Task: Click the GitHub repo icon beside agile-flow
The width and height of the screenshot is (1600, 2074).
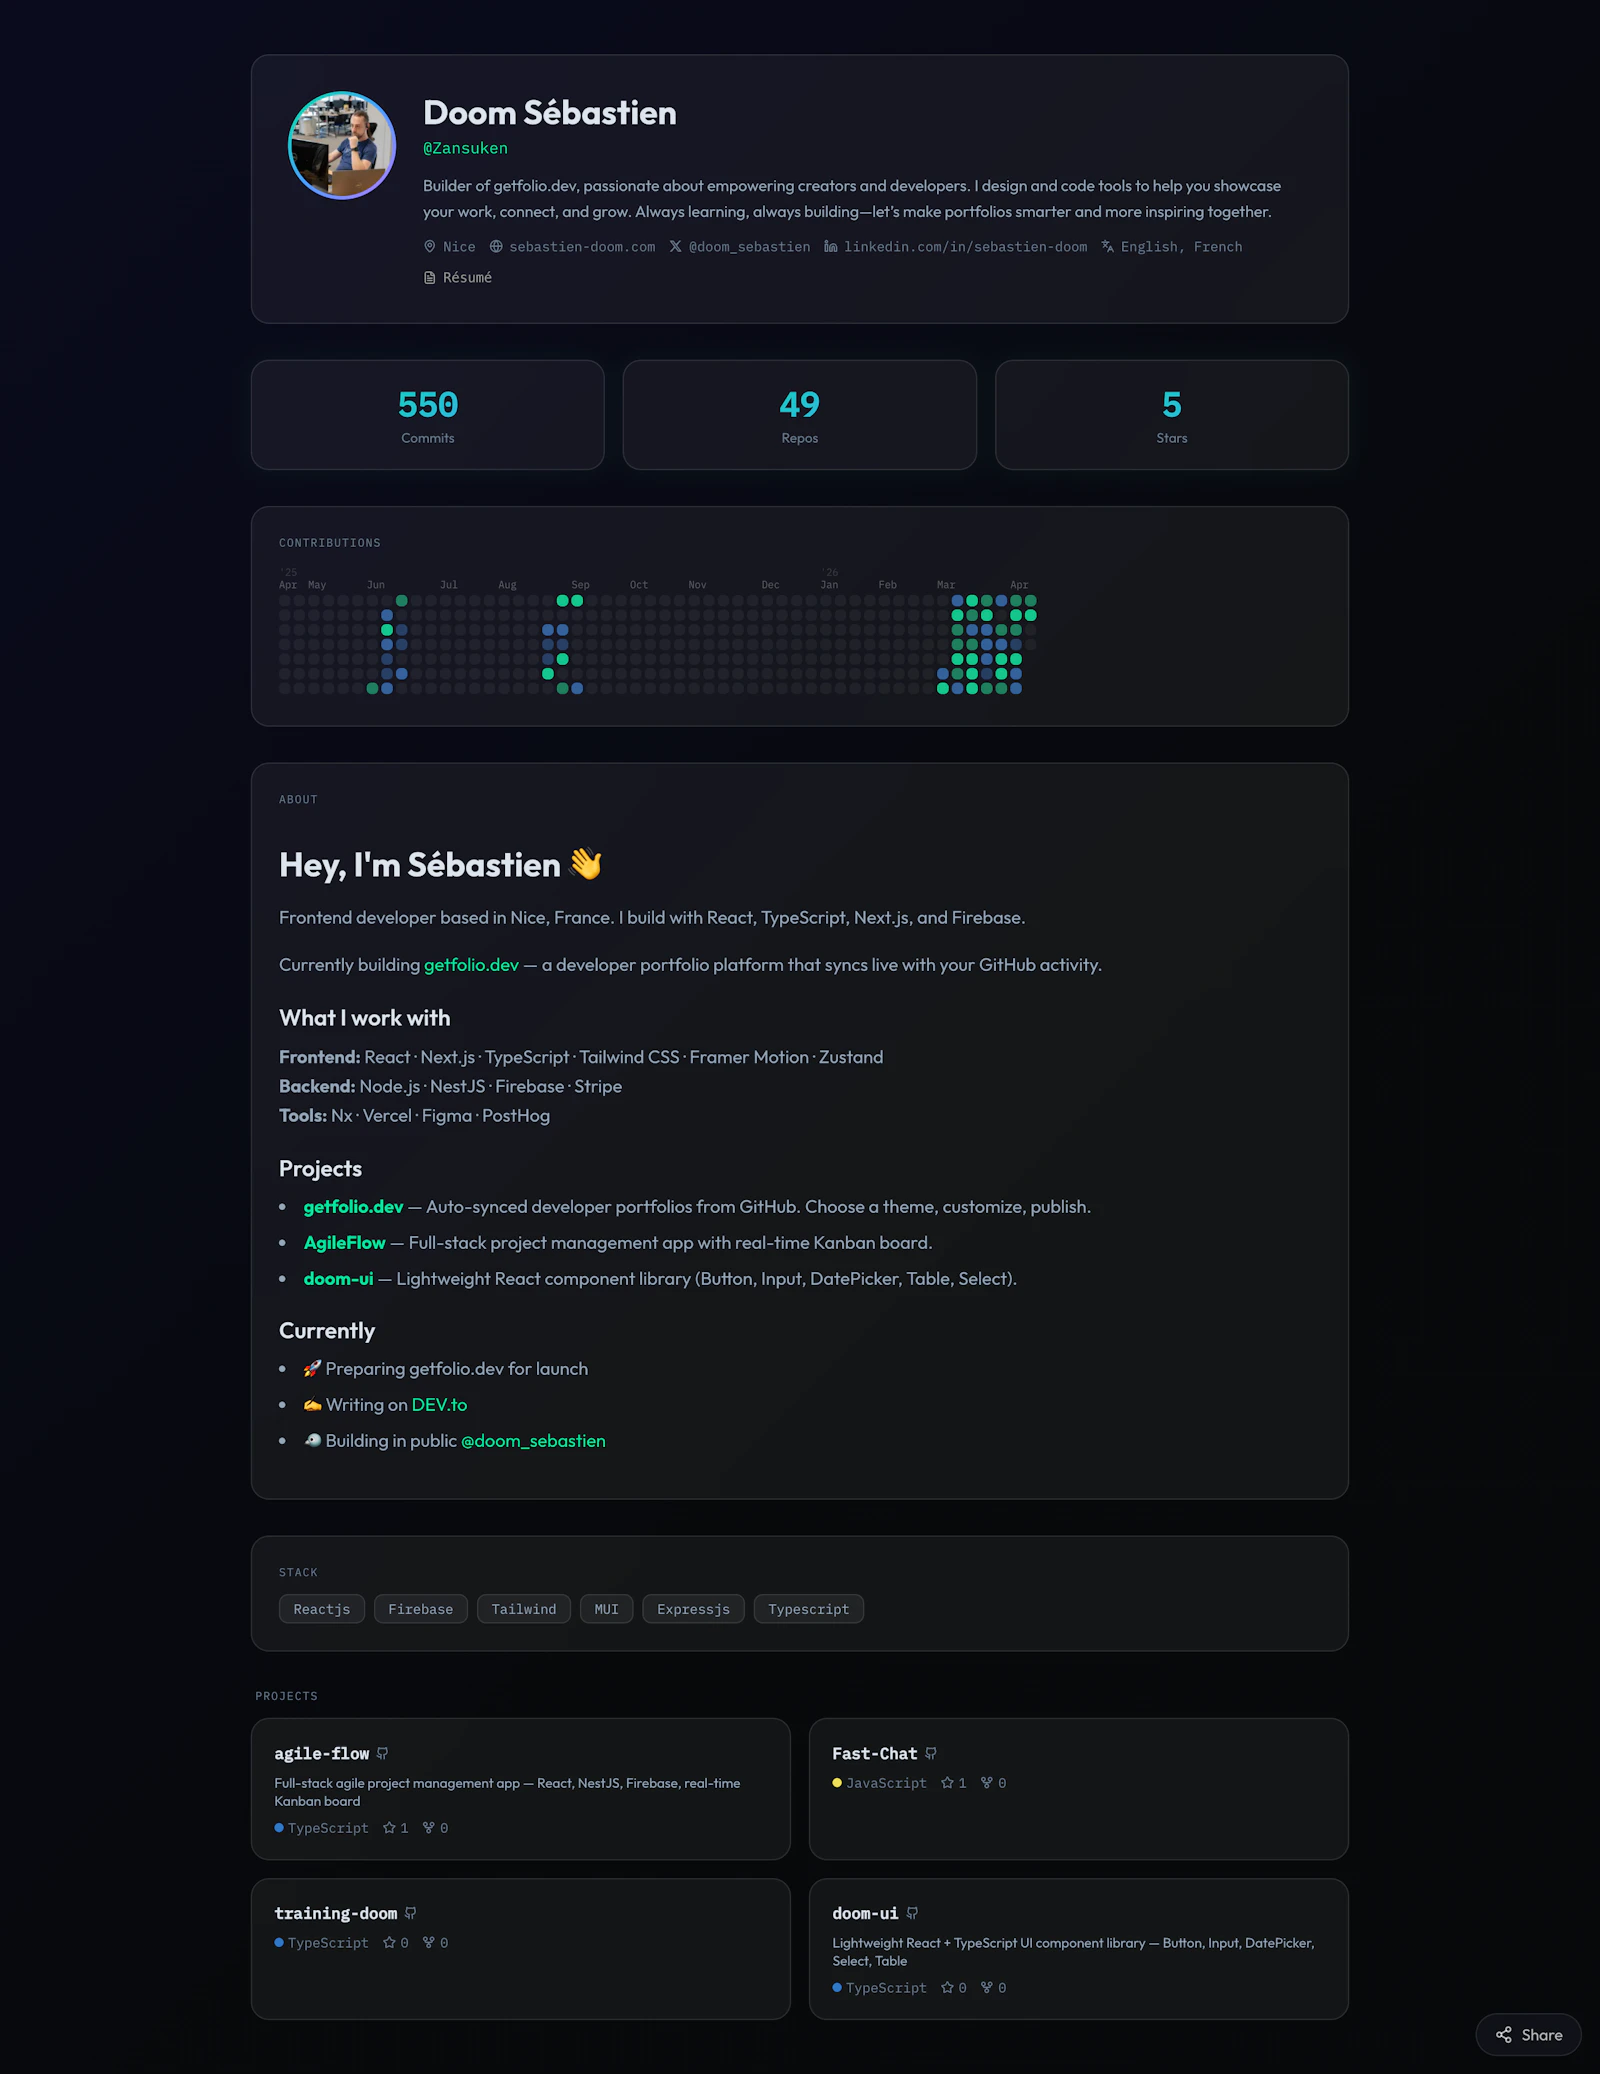Action: (x=383, y=1753)
